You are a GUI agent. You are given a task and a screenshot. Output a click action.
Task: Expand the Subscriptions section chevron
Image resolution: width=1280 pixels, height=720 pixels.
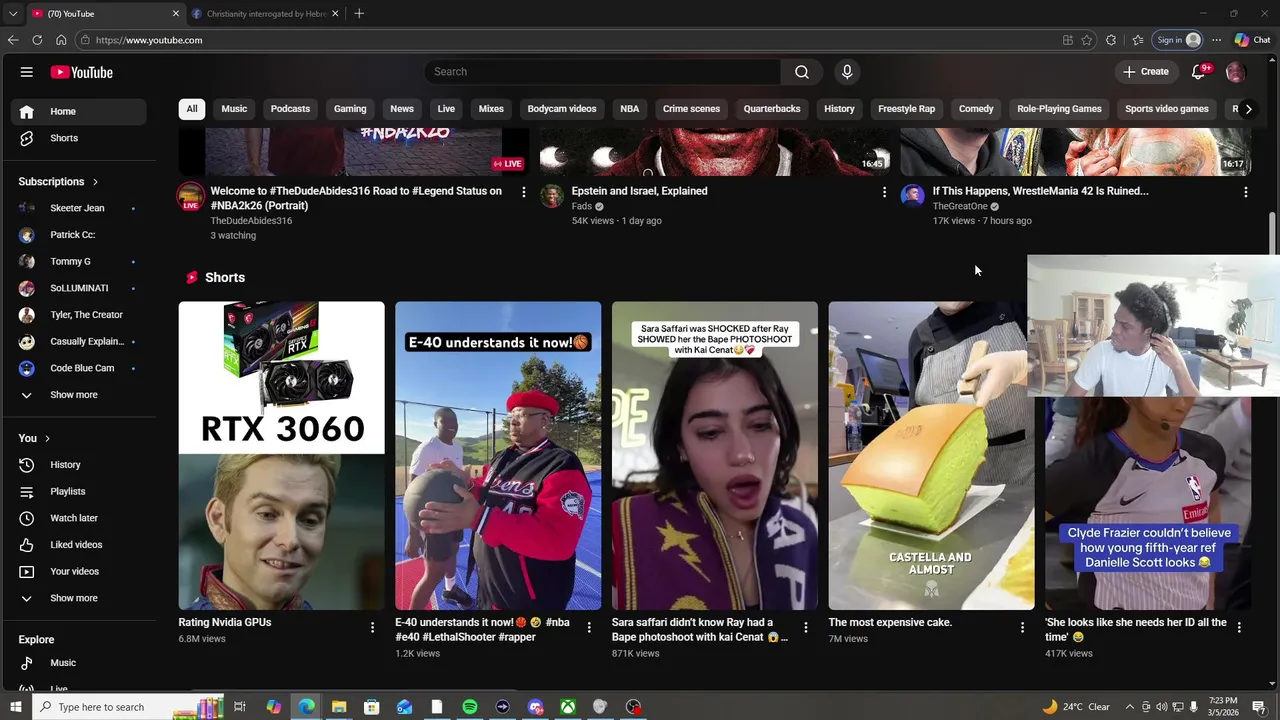click(95, 182)
